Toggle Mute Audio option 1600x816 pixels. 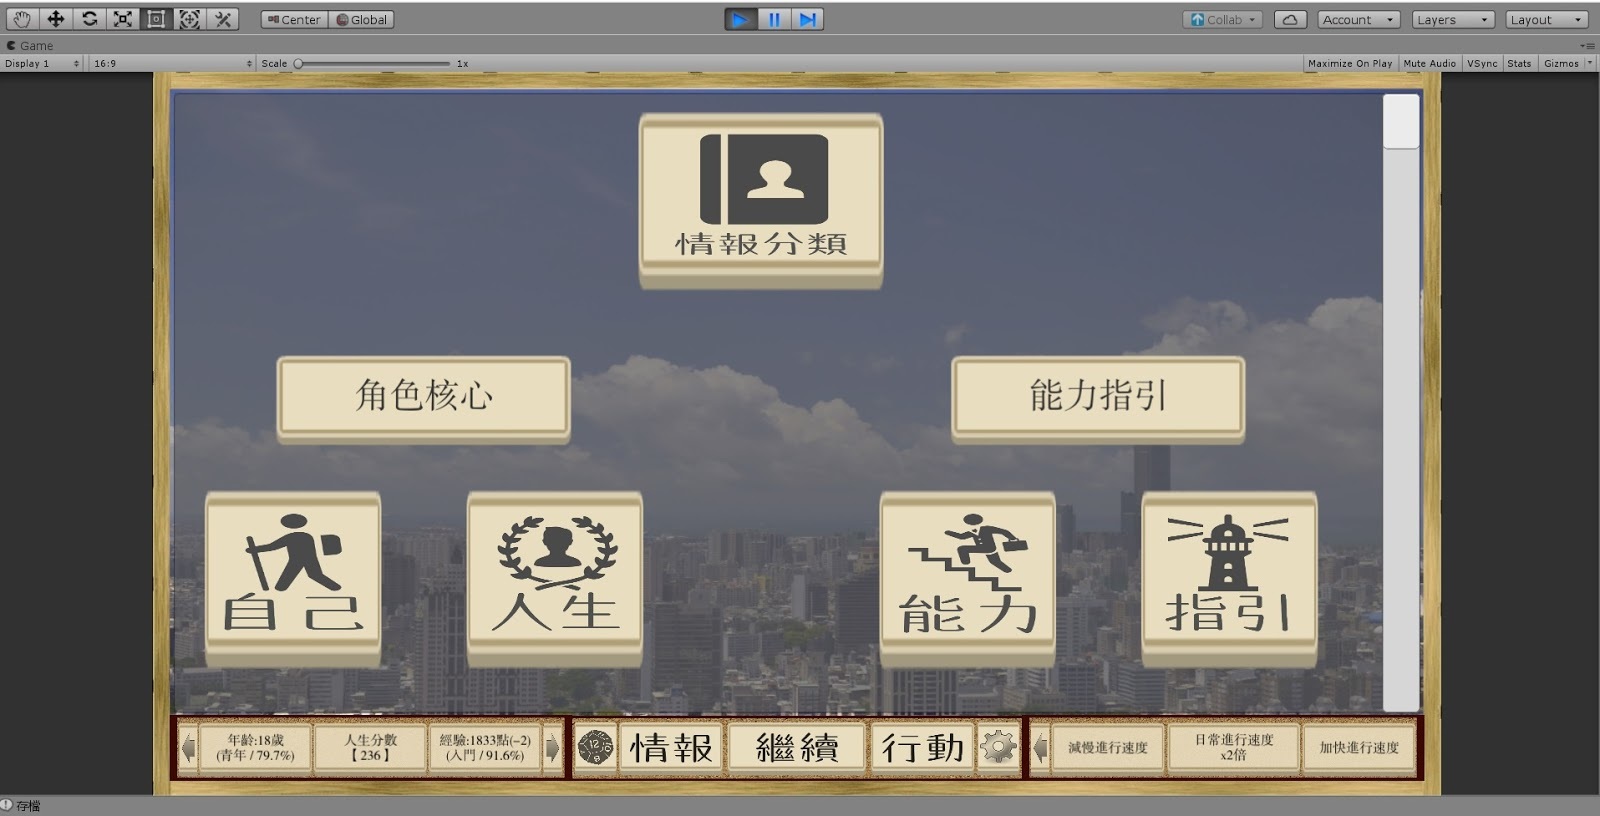pos(1429,63)
